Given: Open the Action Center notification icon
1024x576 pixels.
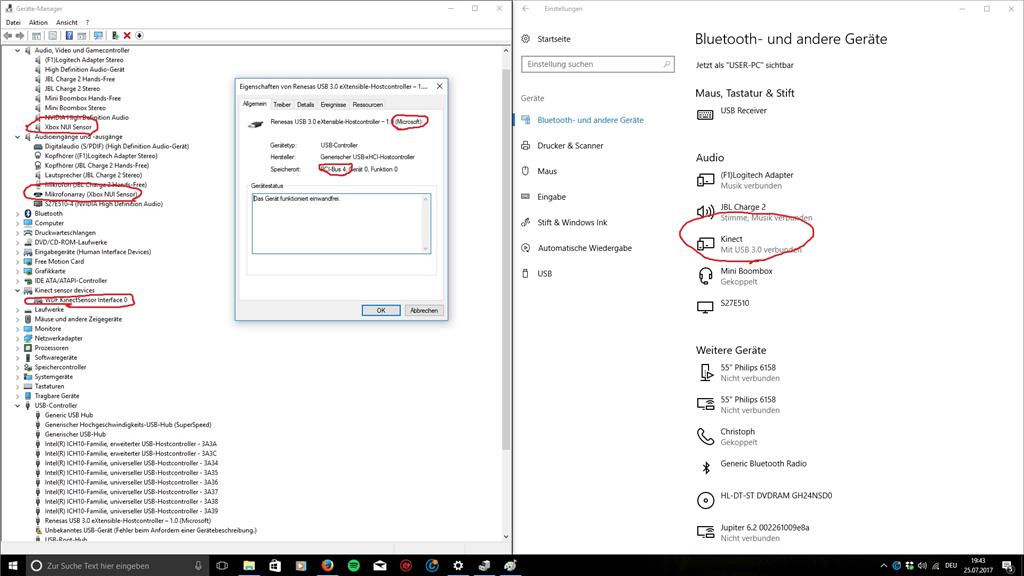Looking at the screenshot, I should 1009,566.
